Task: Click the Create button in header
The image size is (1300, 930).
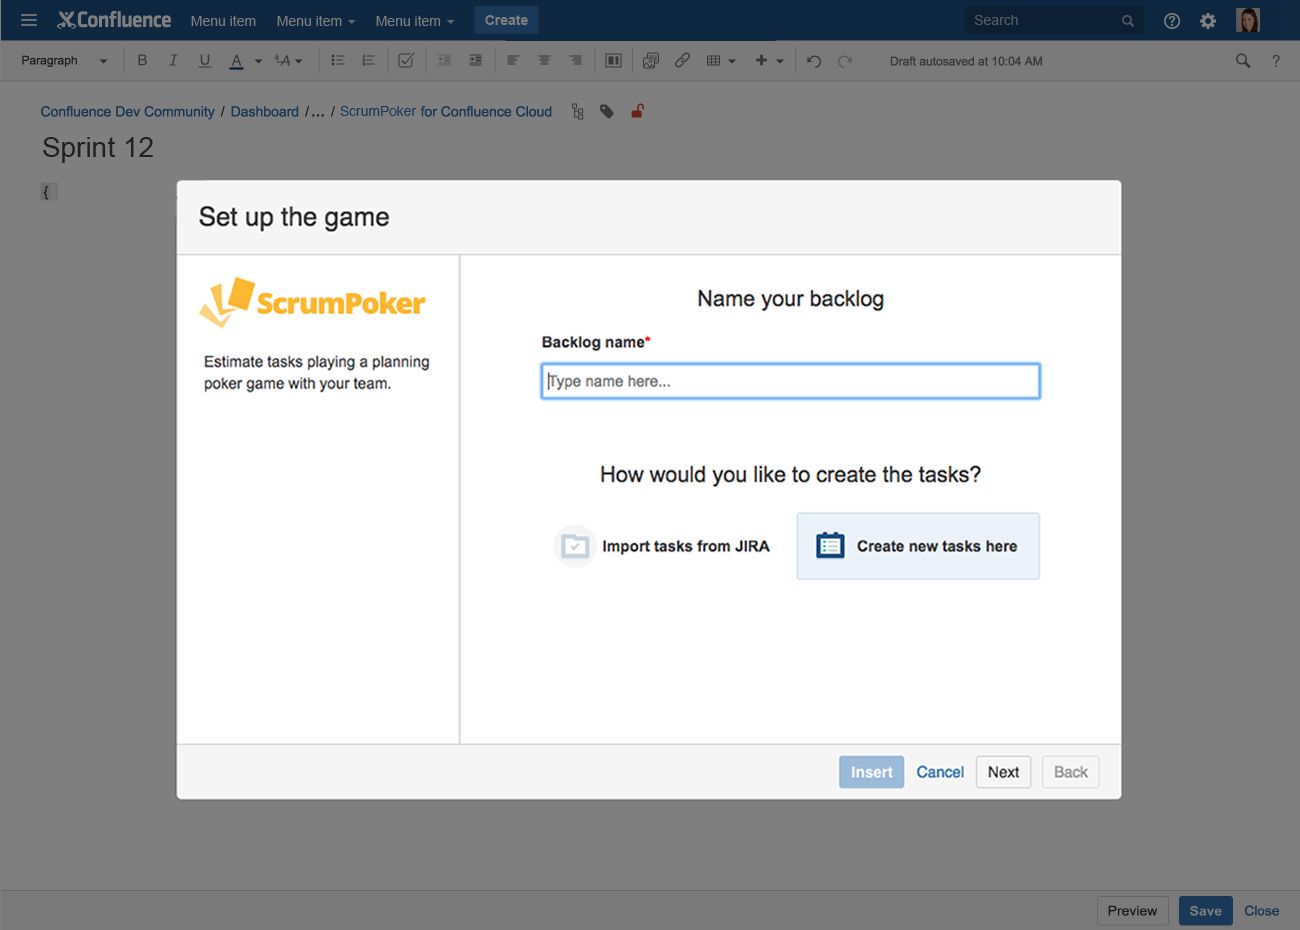Action: (x=506, y=20)
